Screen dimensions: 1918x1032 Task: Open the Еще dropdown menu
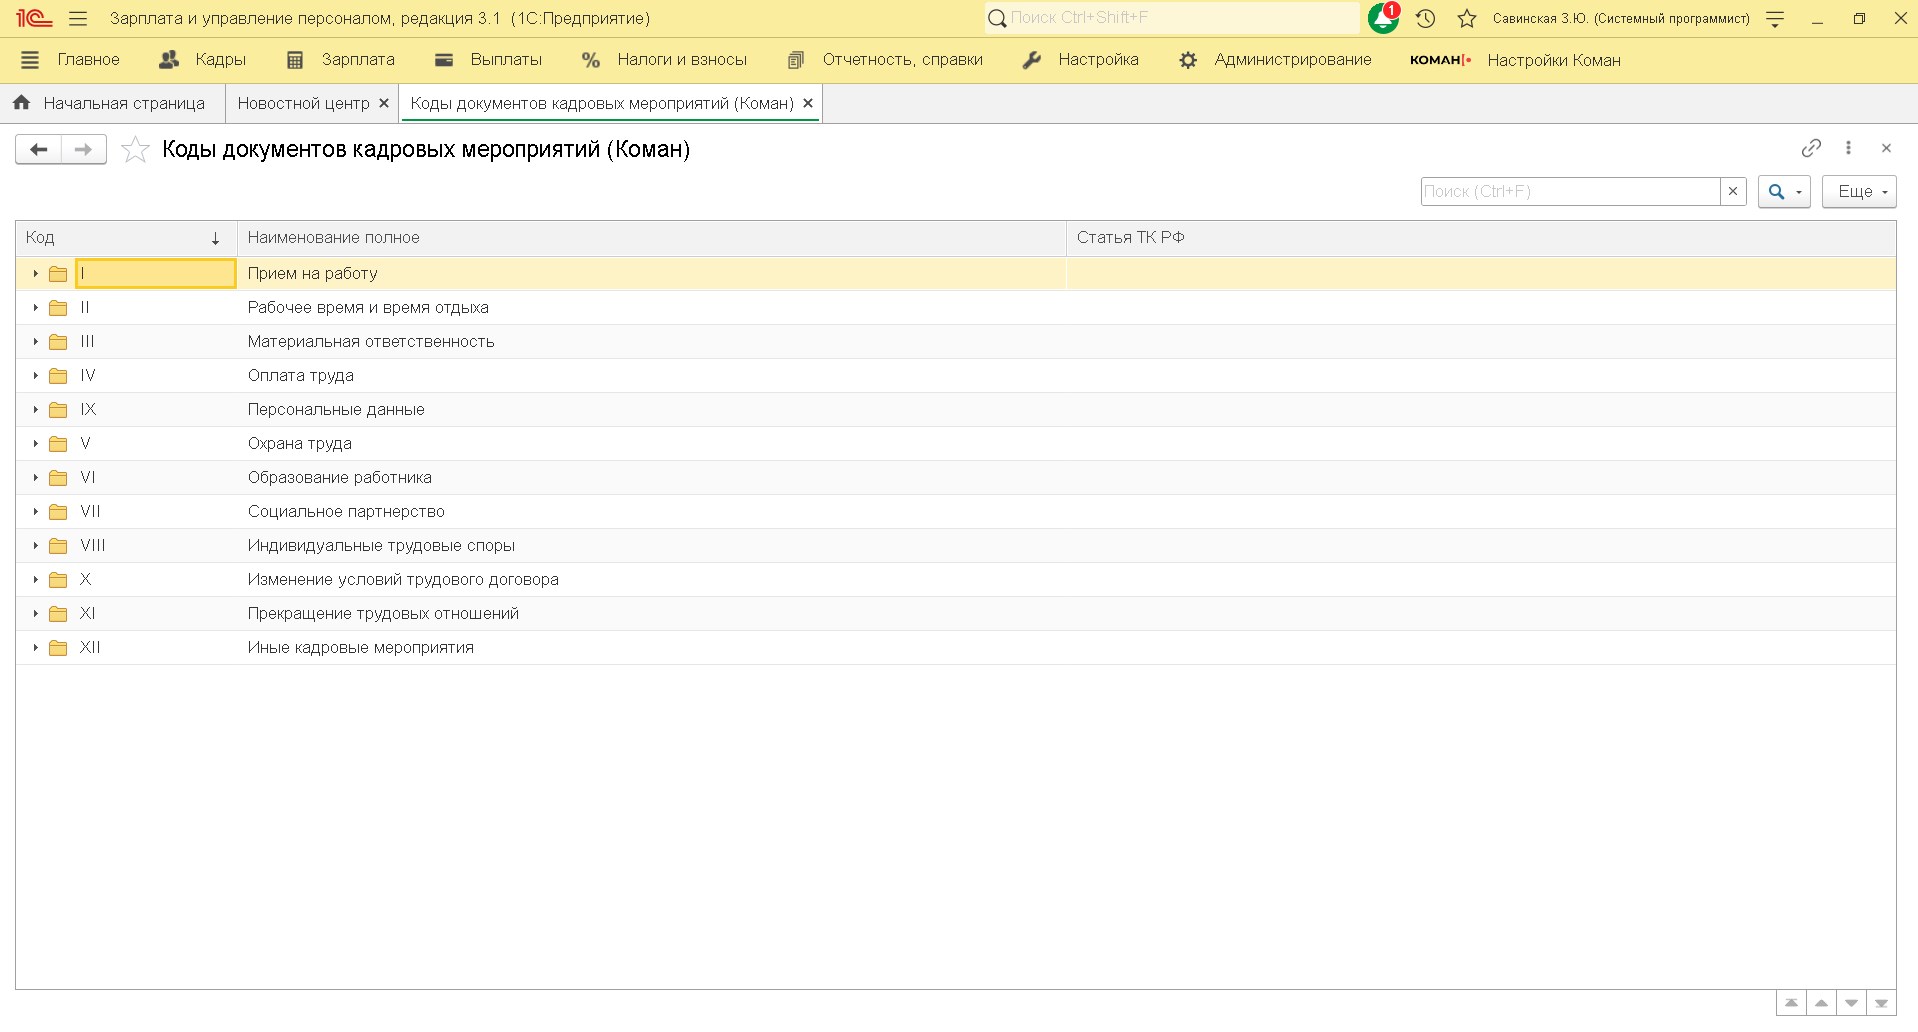point(1858,191)
